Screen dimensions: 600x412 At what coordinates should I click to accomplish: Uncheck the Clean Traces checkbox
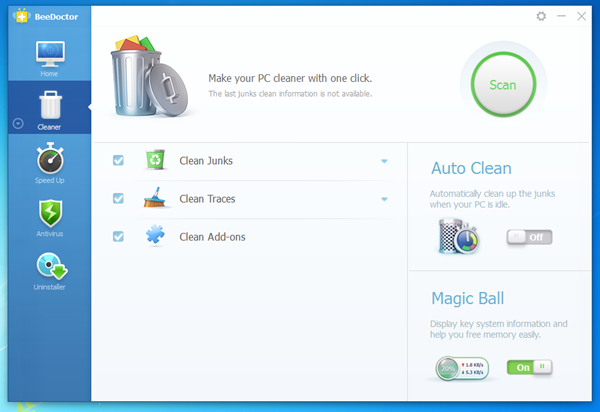click(x=118, y=199)
